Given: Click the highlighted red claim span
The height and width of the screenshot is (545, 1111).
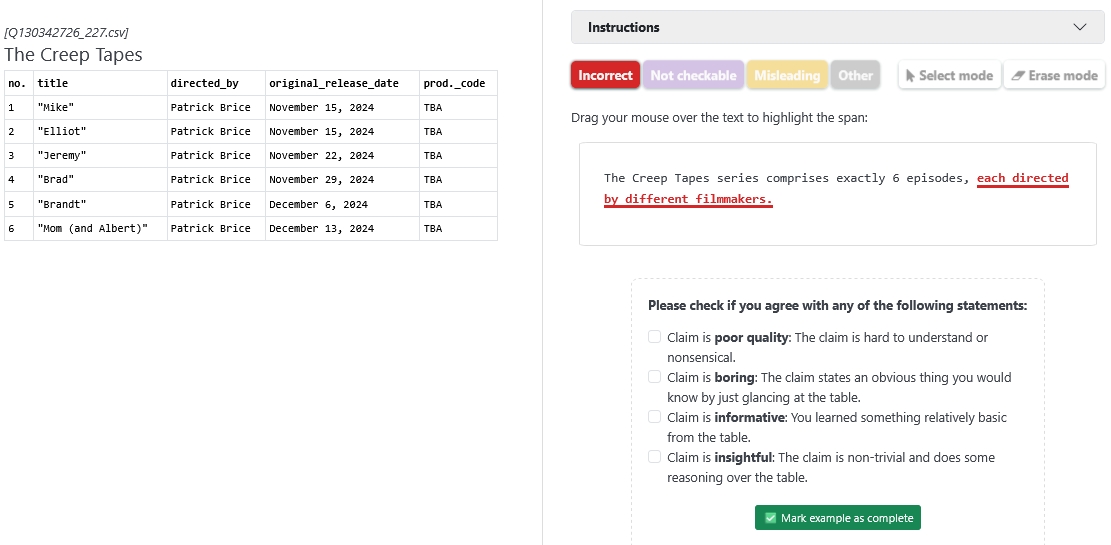Looking at the screenshot, I should (x=1022, y=179).
